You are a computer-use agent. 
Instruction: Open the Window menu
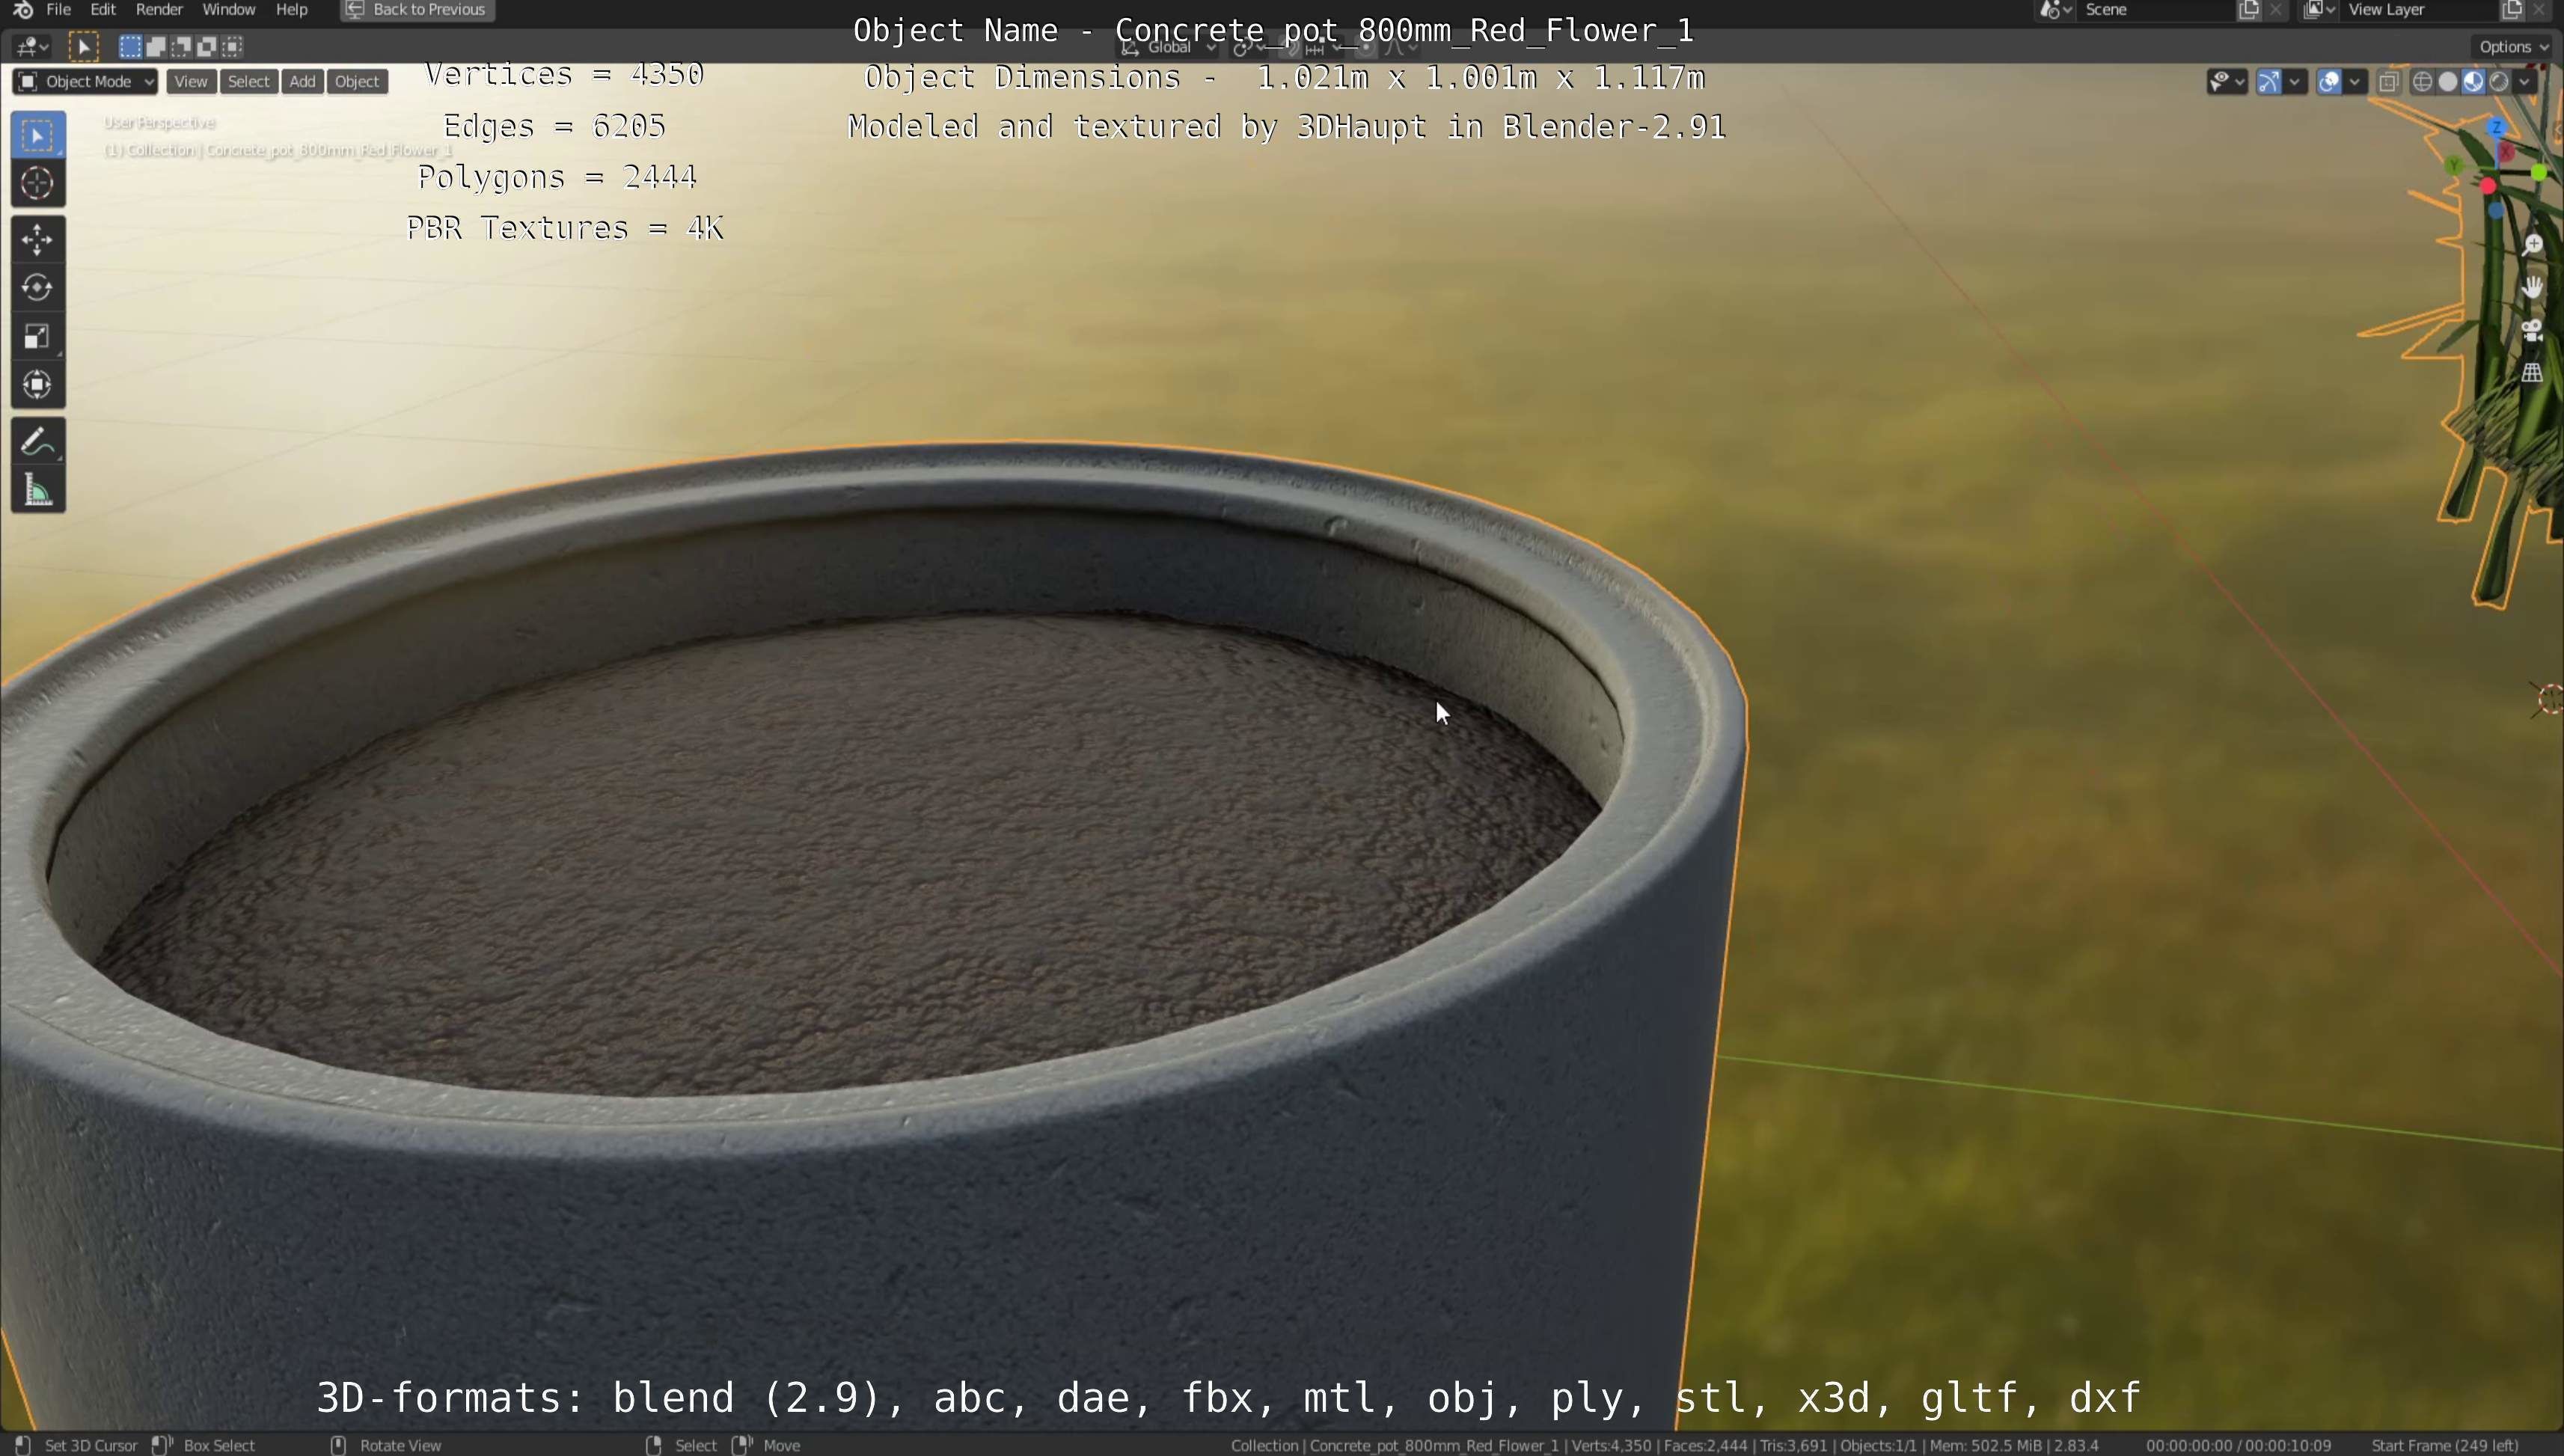(228, 10)
